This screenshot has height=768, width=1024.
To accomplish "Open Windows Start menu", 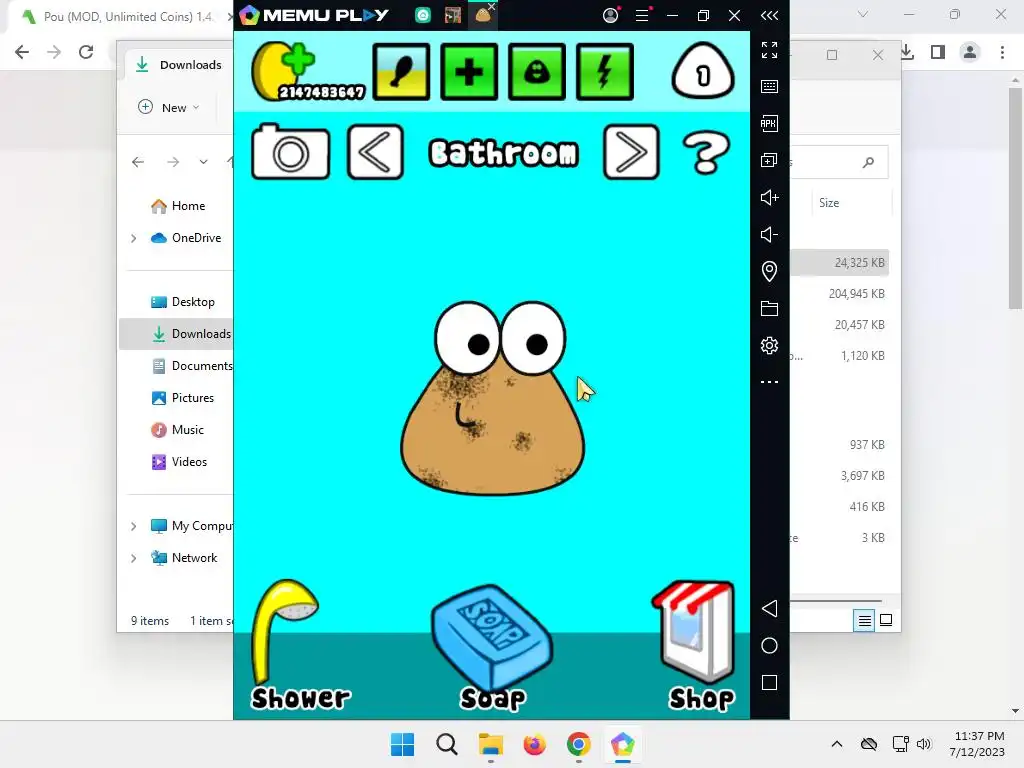I will click(402, 744).
